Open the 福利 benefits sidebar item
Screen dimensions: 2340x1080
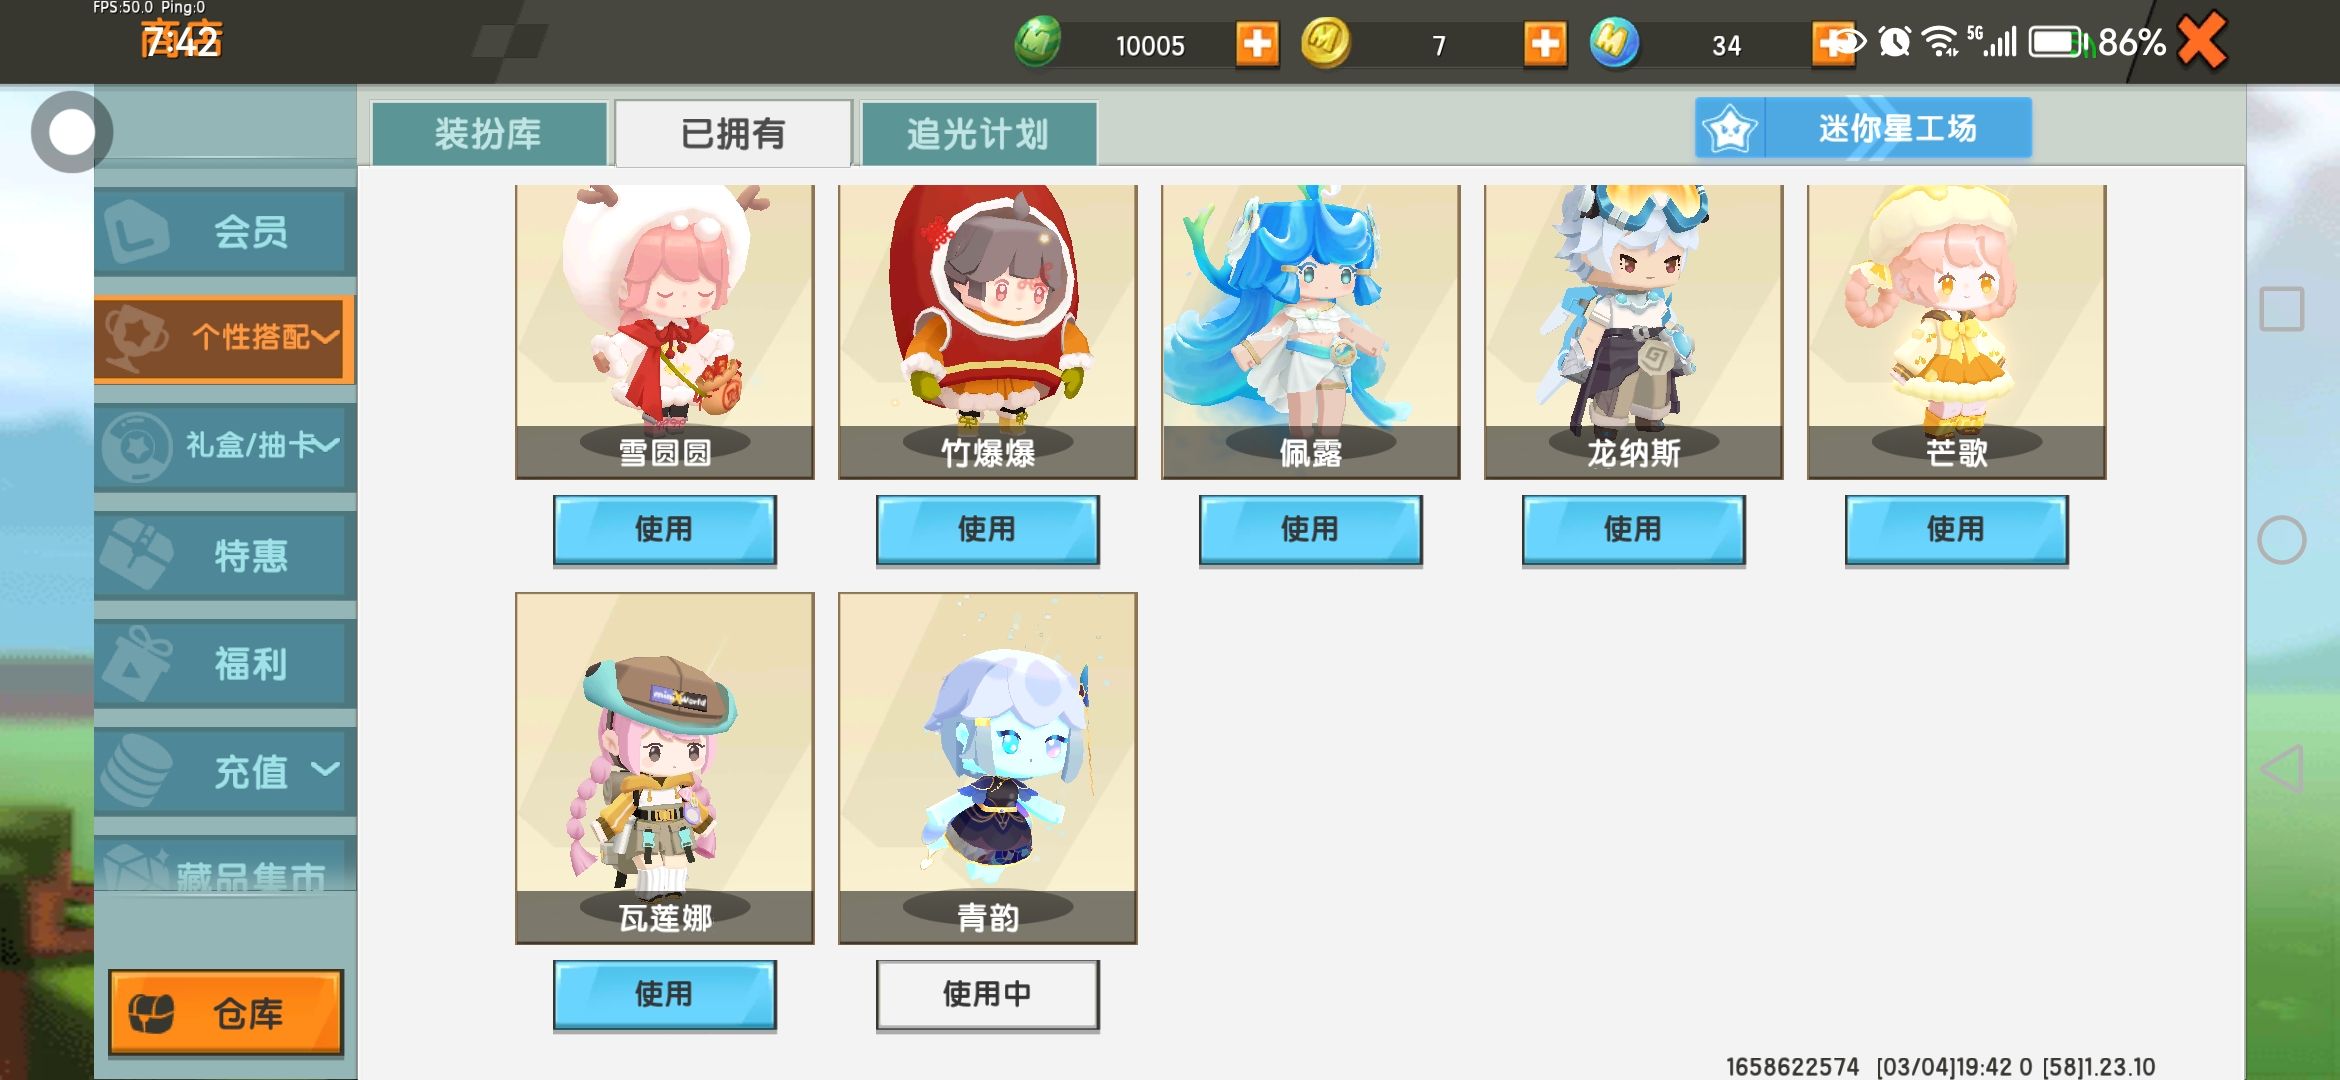tap(225, 663)
